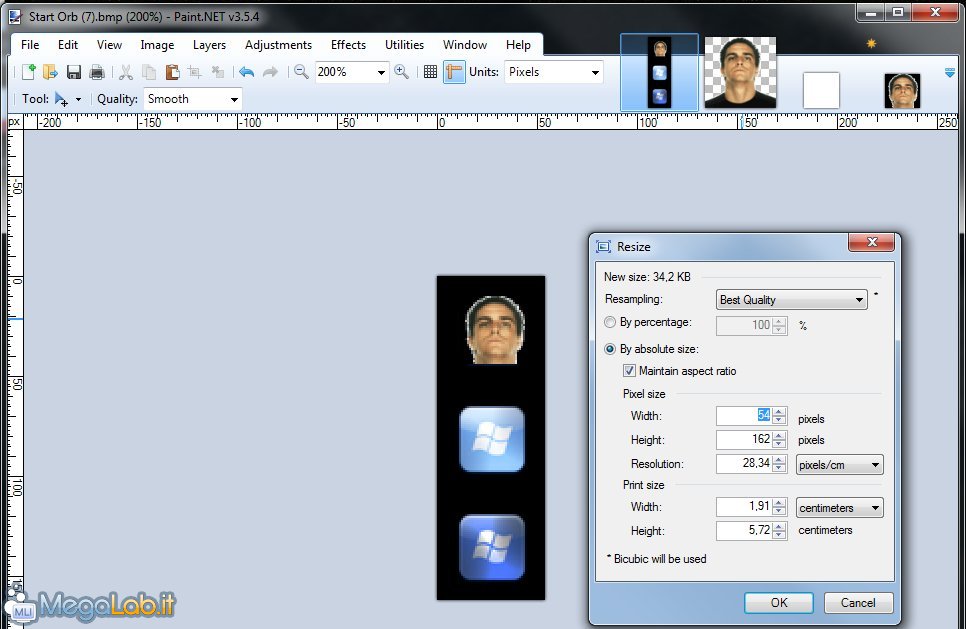Viewport: 966px width, 629px height.
Task: Click the Resolution spinner arrows
Action: click(779, 464)
